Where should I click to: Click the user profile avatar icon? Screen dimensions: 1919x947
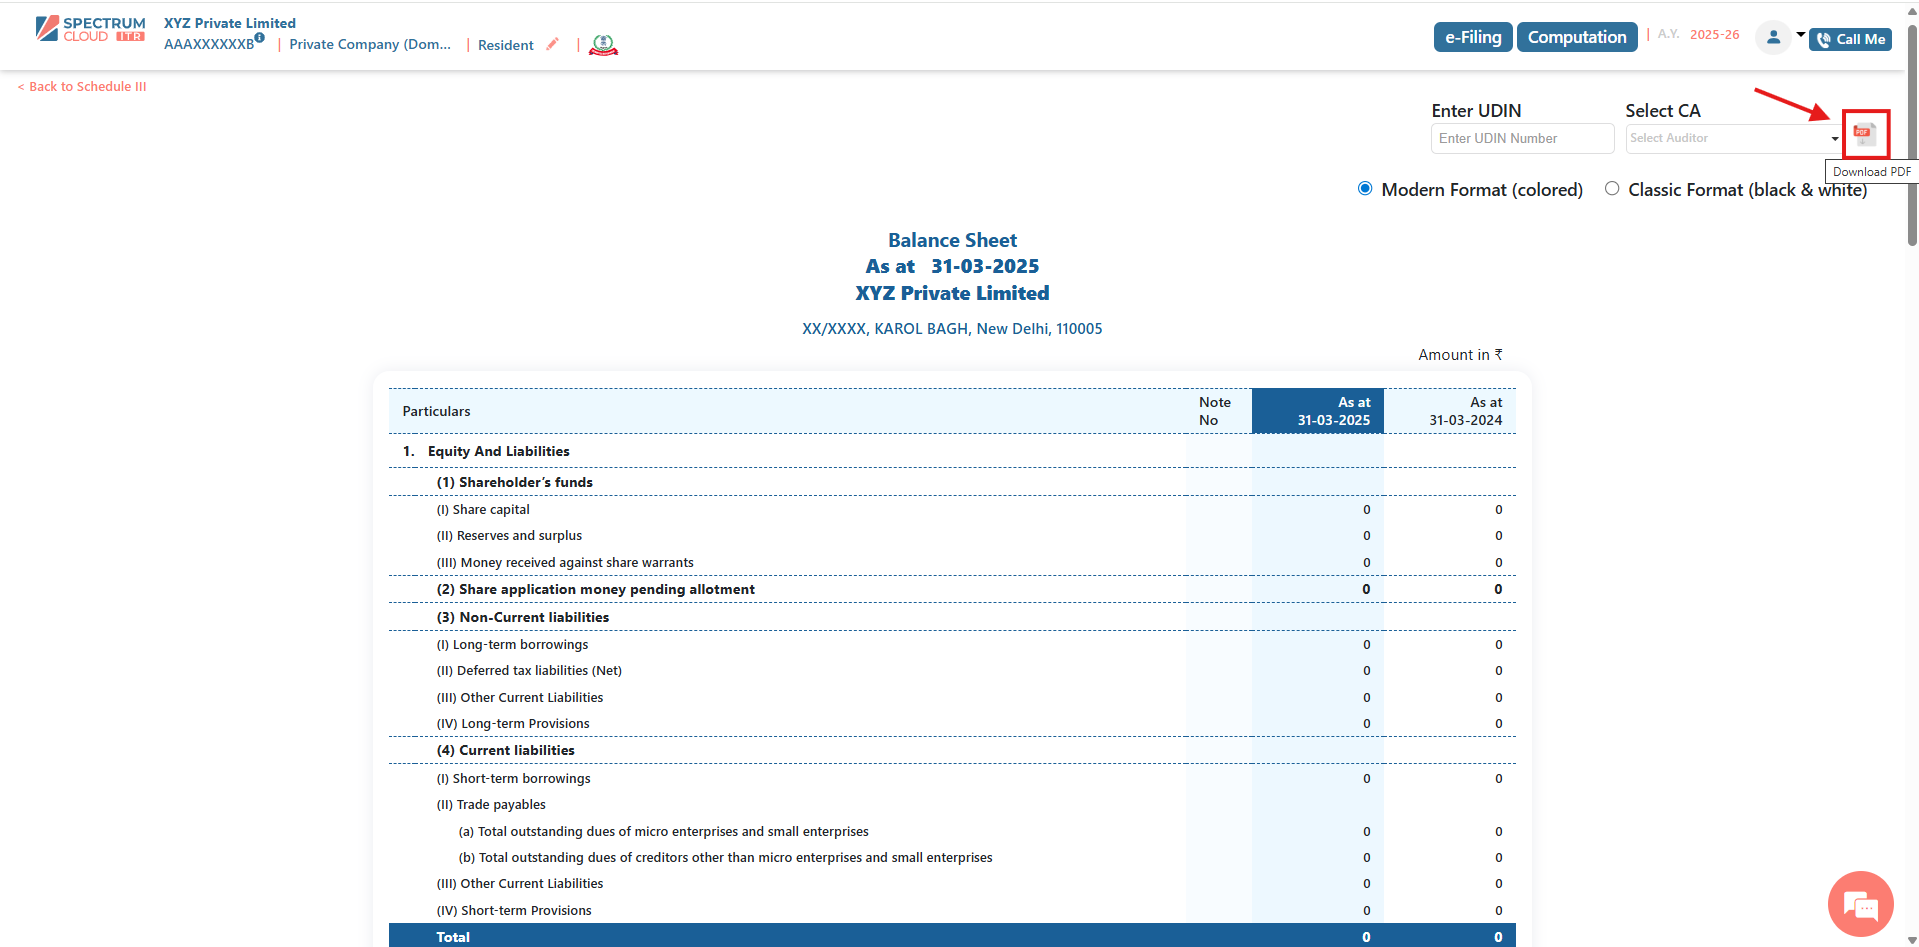click(1772, 37)
